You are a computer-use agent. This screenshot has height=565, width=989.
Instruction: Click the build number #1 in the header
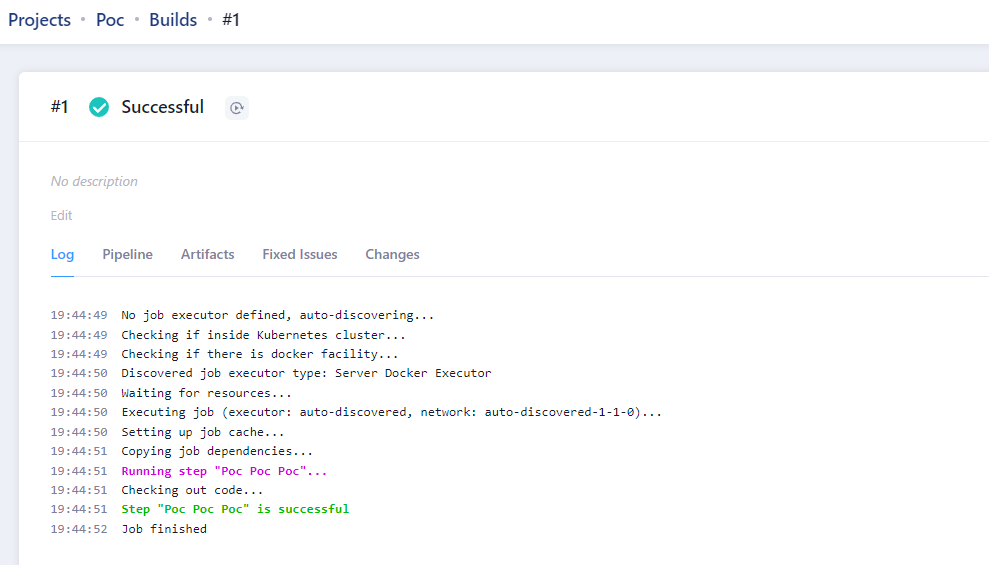(x=60, y=107)
